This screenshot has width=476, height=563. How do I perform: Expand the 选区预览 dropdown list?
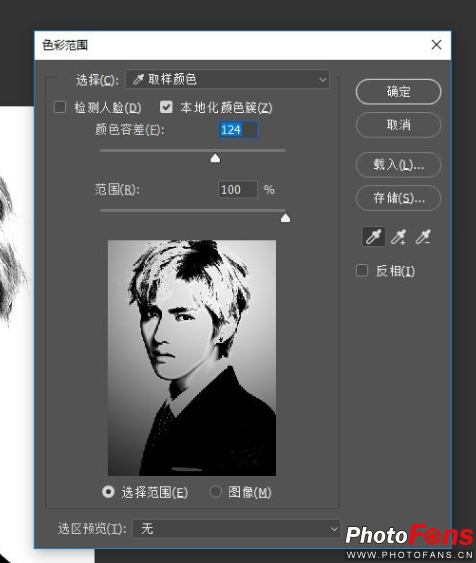(236, 529)
